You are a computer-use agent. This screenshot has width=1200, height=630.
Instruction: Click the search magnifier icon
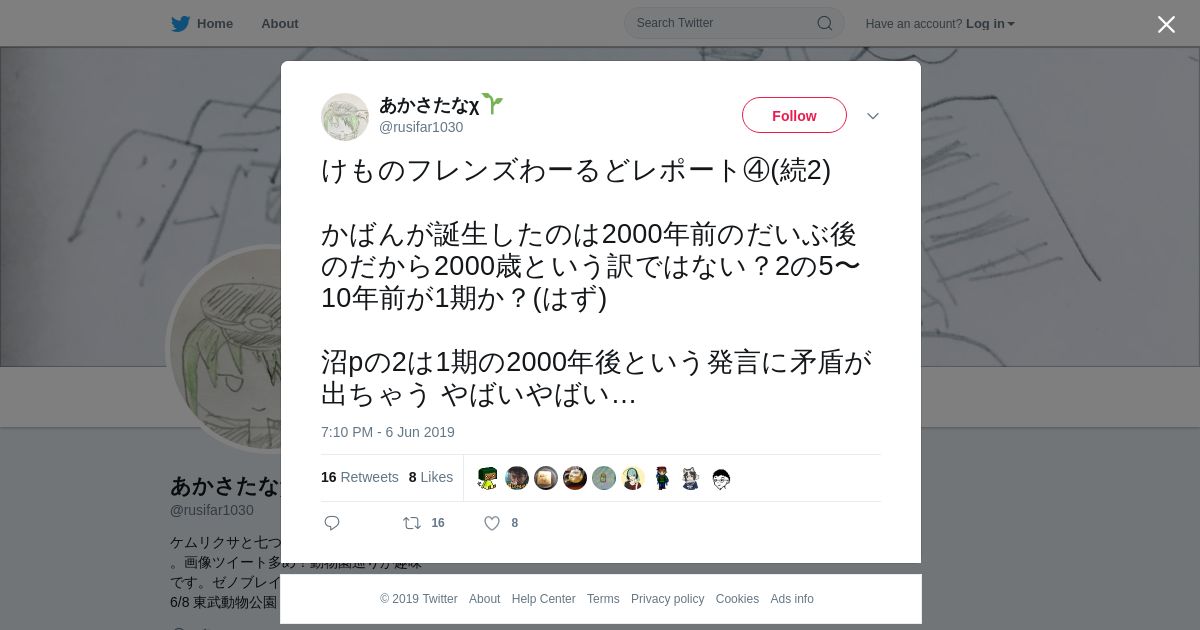point(825,24)
